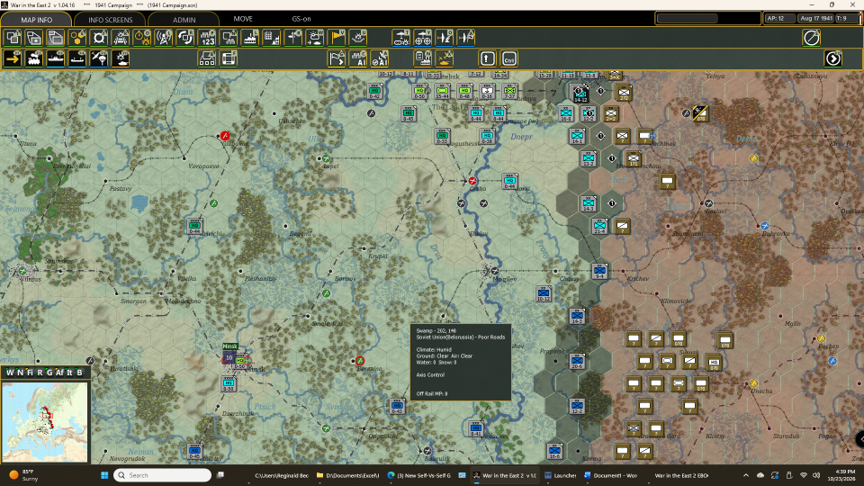Image resolution: width=864 pixels, height=486 pixels.
Task: Click the signpost directions icon
Action: 293,38
